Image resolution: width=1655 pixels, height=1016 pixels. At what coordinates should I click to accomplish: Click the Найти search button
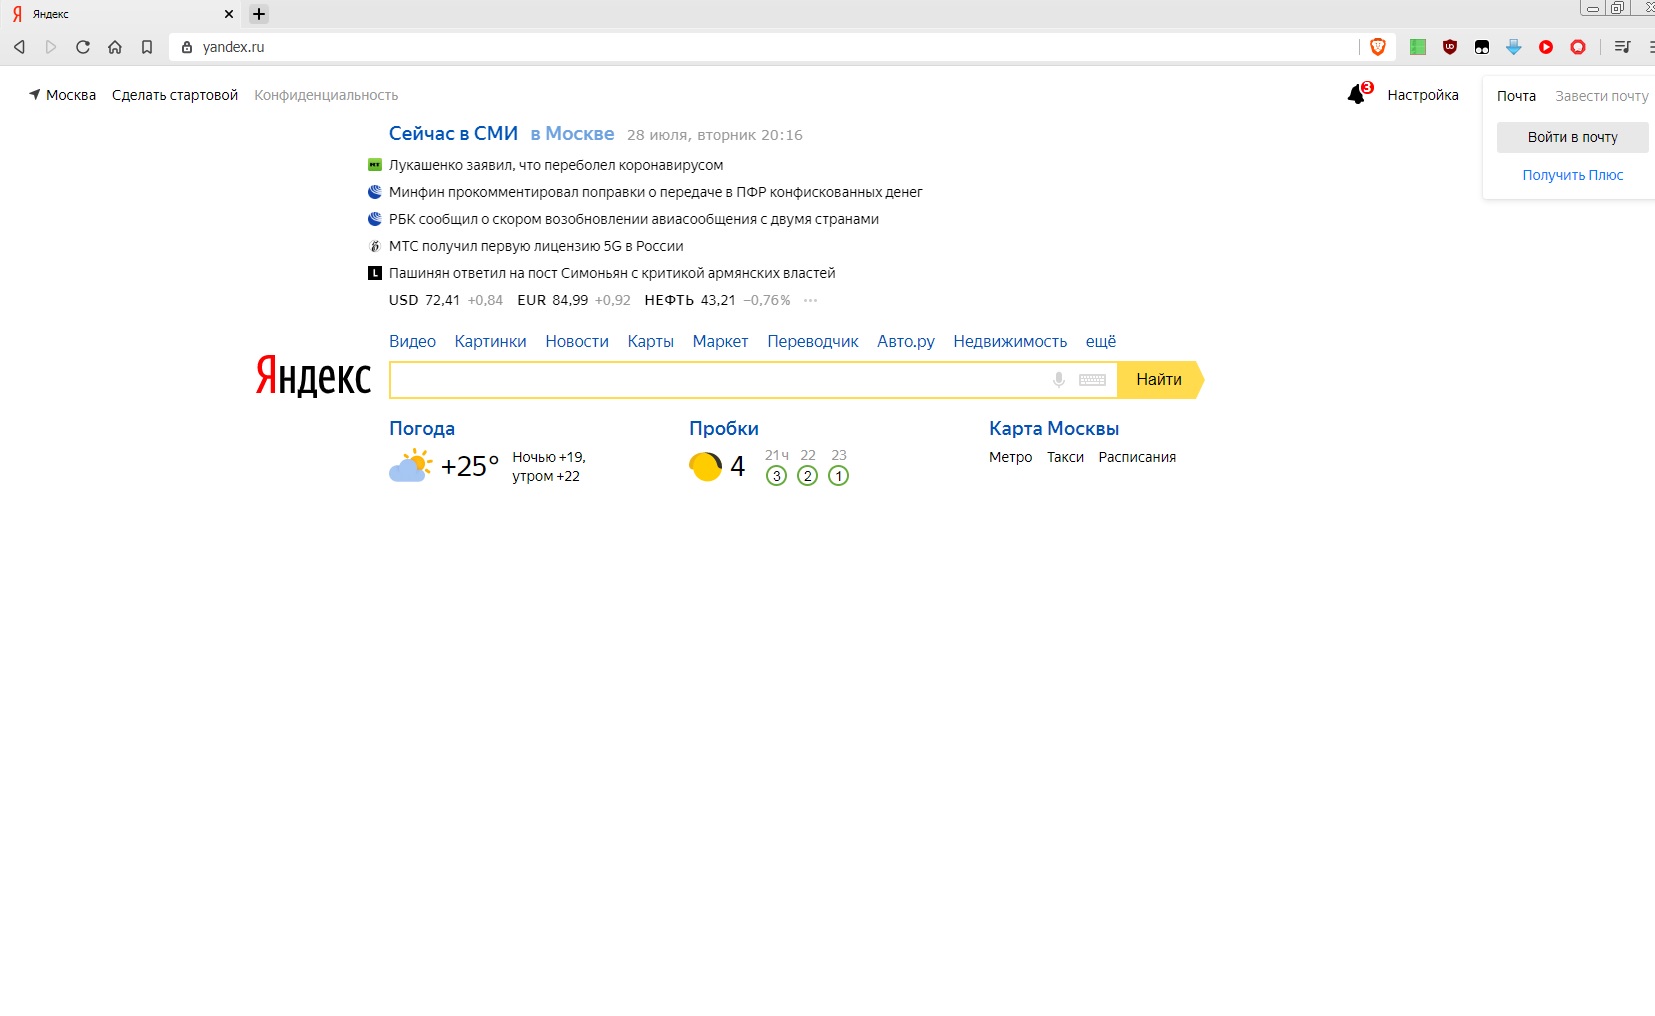click(x=1160, y=380)
